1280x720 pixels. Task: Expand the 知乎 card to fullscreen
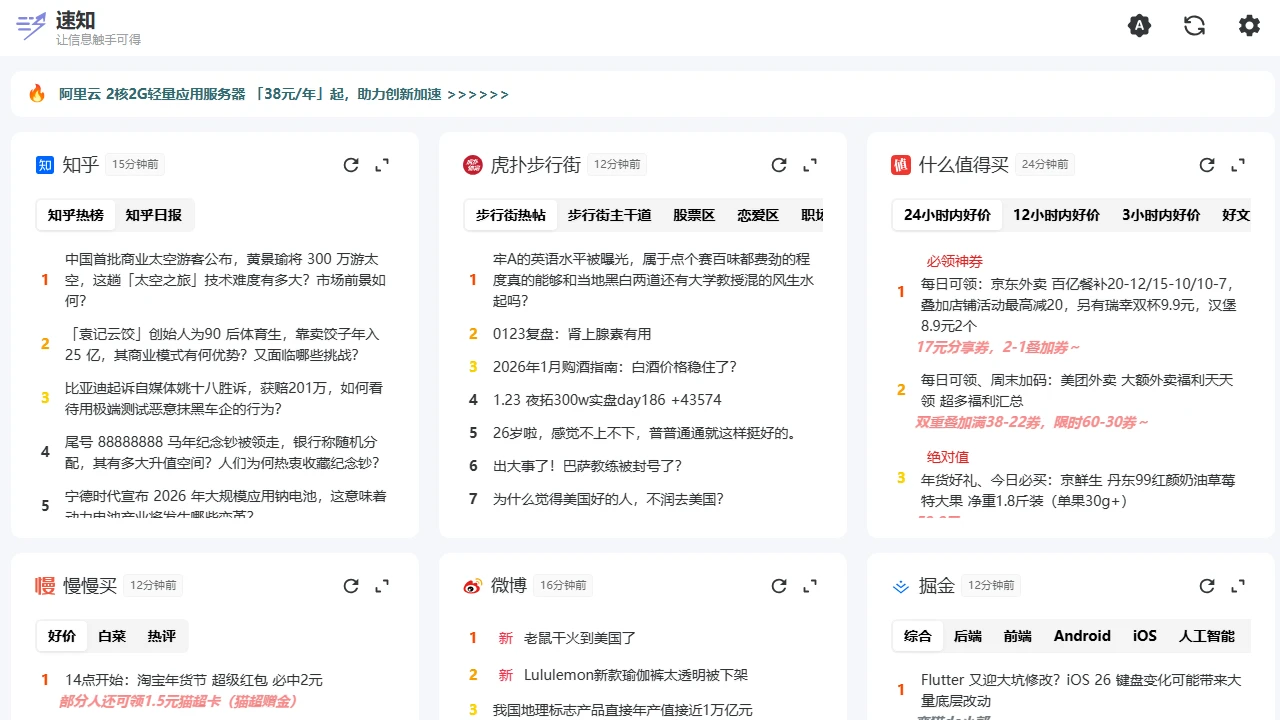click(x=382, y=165)
